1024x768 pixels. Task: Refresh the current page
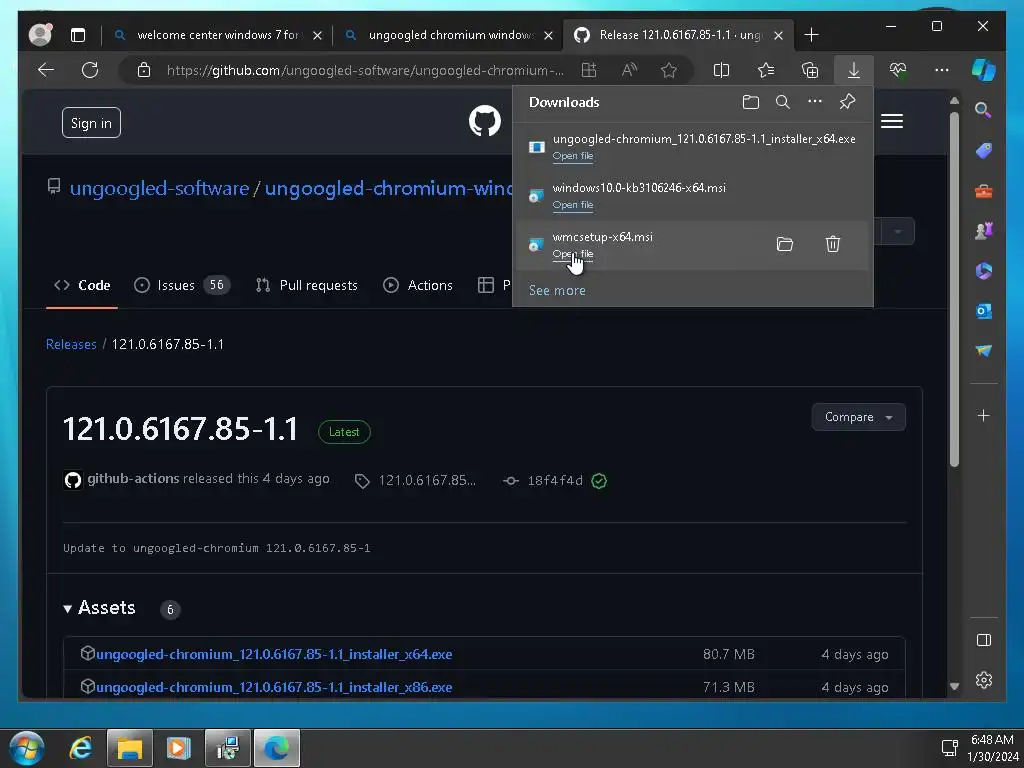click(x=89, y=70)
